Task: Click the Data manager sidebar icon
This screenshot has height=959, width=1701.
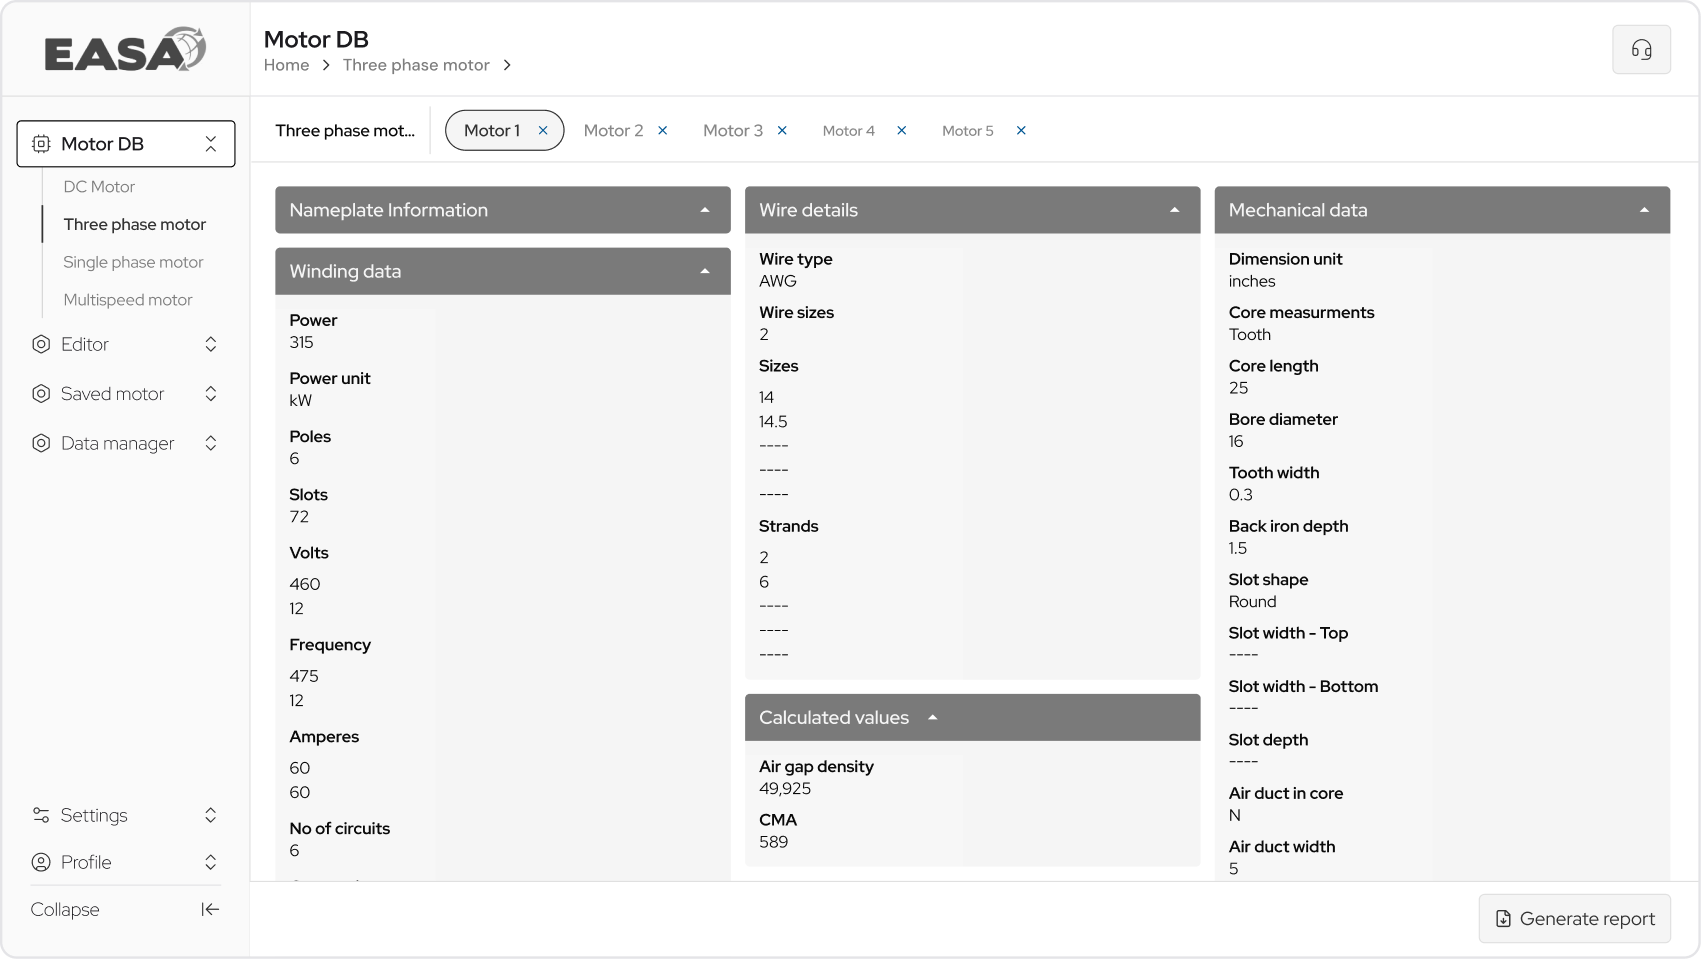Action: (x=41, y=443)
